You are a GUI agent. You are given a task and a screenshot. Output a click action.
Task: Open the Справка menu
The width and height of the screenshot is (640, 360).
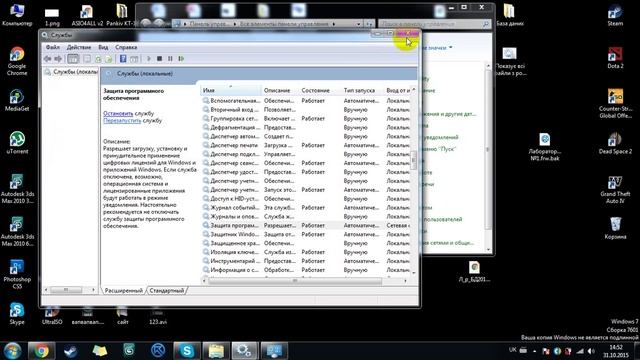point(126,47)
